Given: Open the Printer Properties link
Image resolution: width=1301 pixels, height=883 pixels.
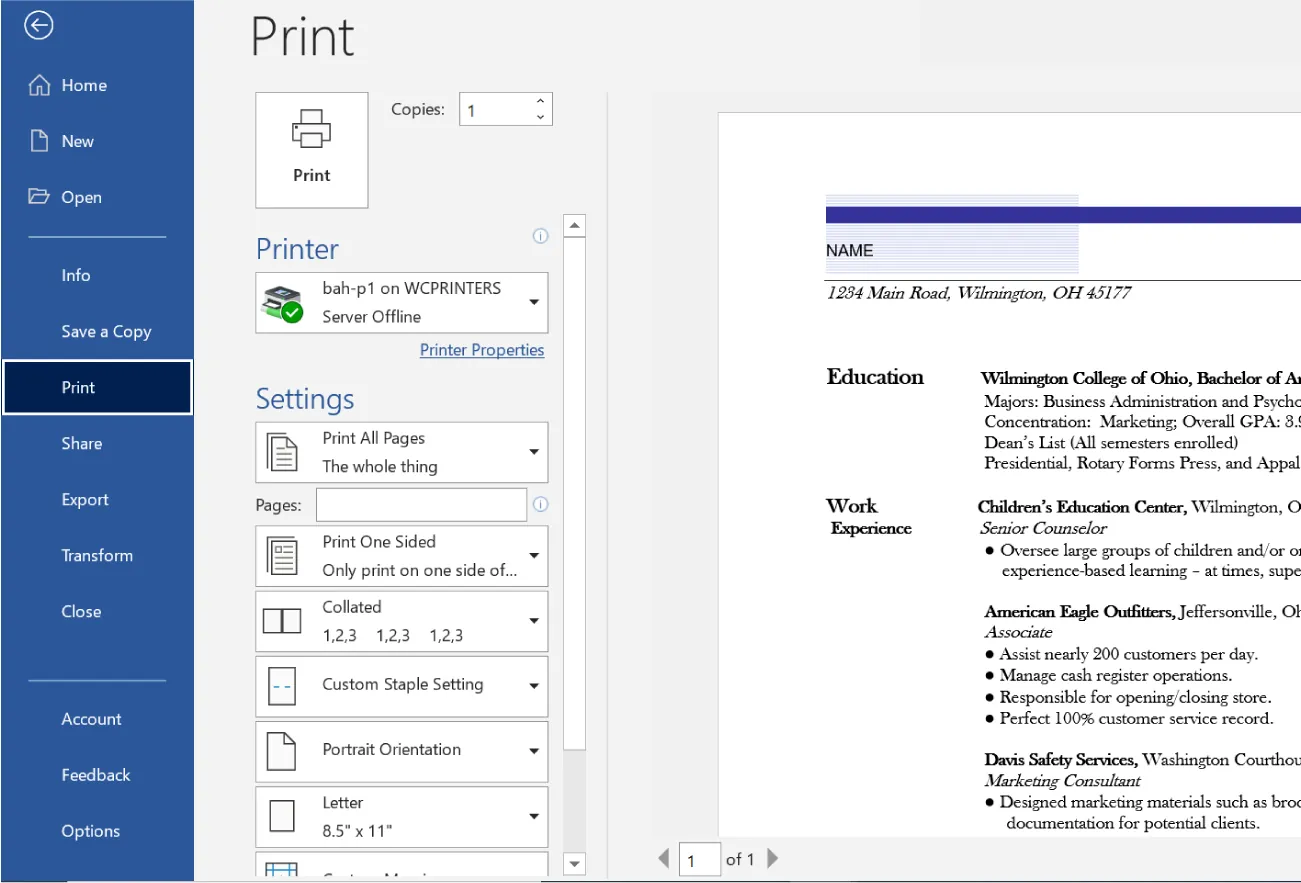Looking at the screenshot, I should (482, 350).
